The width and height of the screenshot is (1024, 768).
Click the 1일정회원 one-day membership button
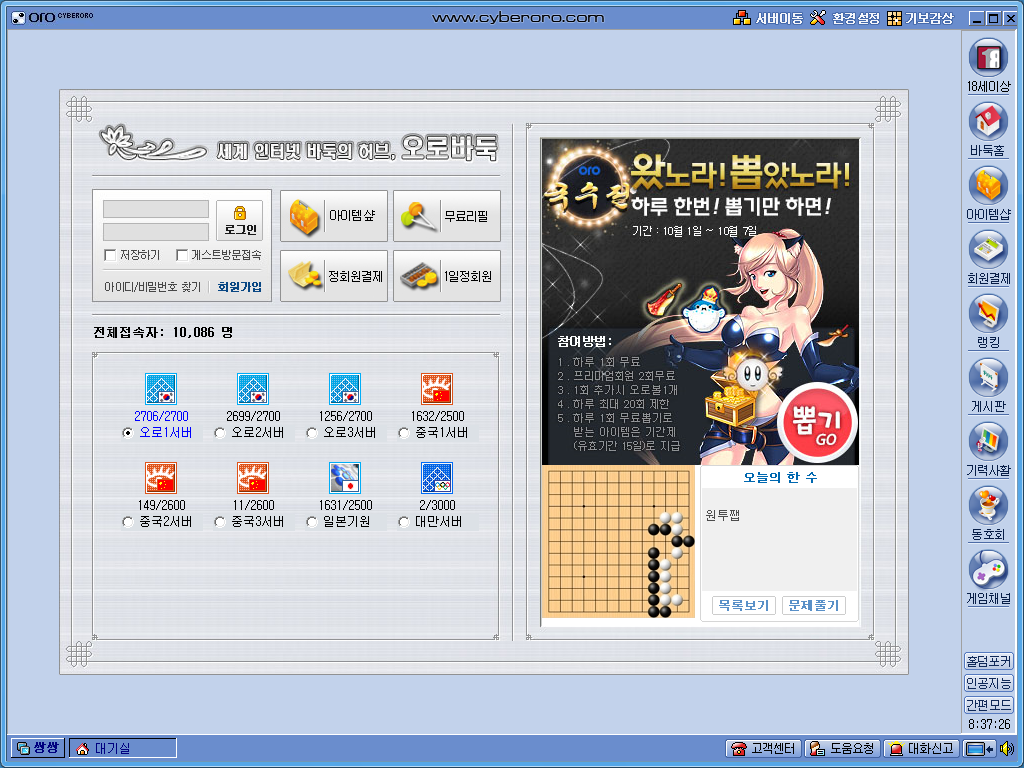coord(447,276)
